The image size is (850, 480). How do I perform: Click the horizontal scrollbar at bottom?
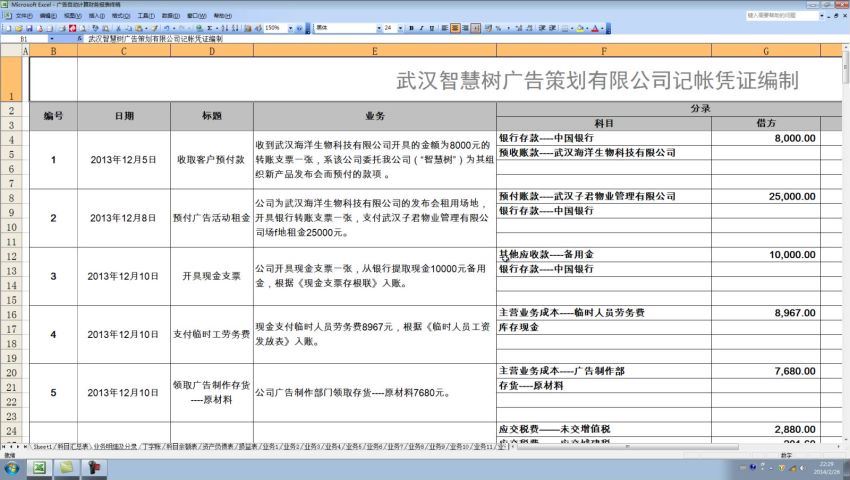point(628,447)
